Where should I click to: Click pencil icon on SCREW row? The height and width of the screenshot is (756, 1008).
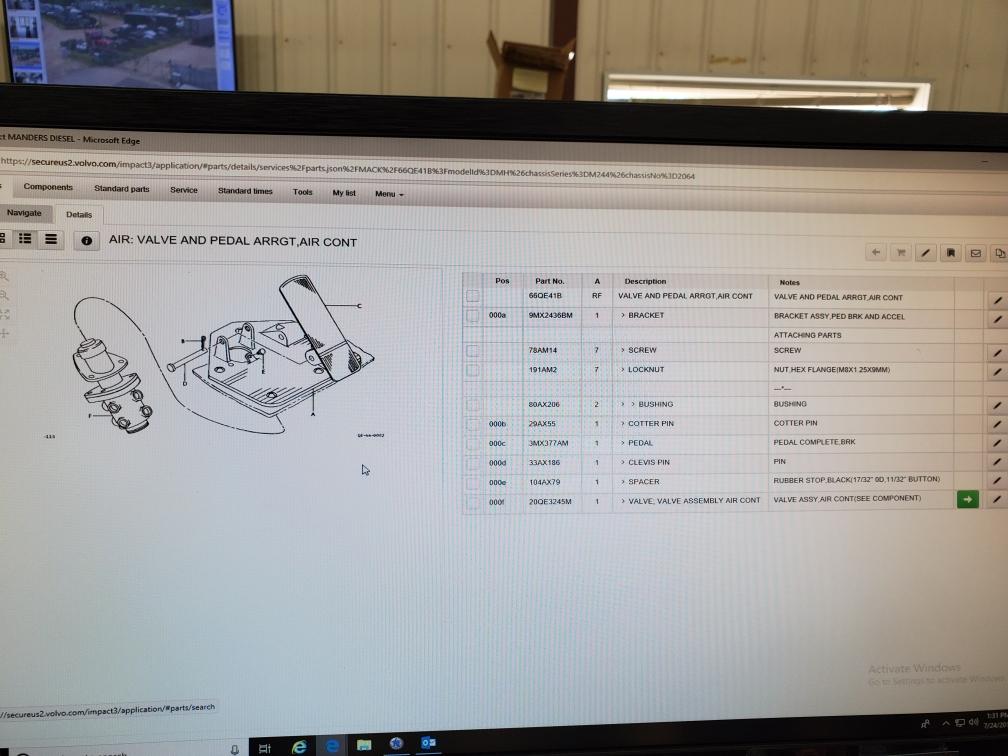(997, 353)
